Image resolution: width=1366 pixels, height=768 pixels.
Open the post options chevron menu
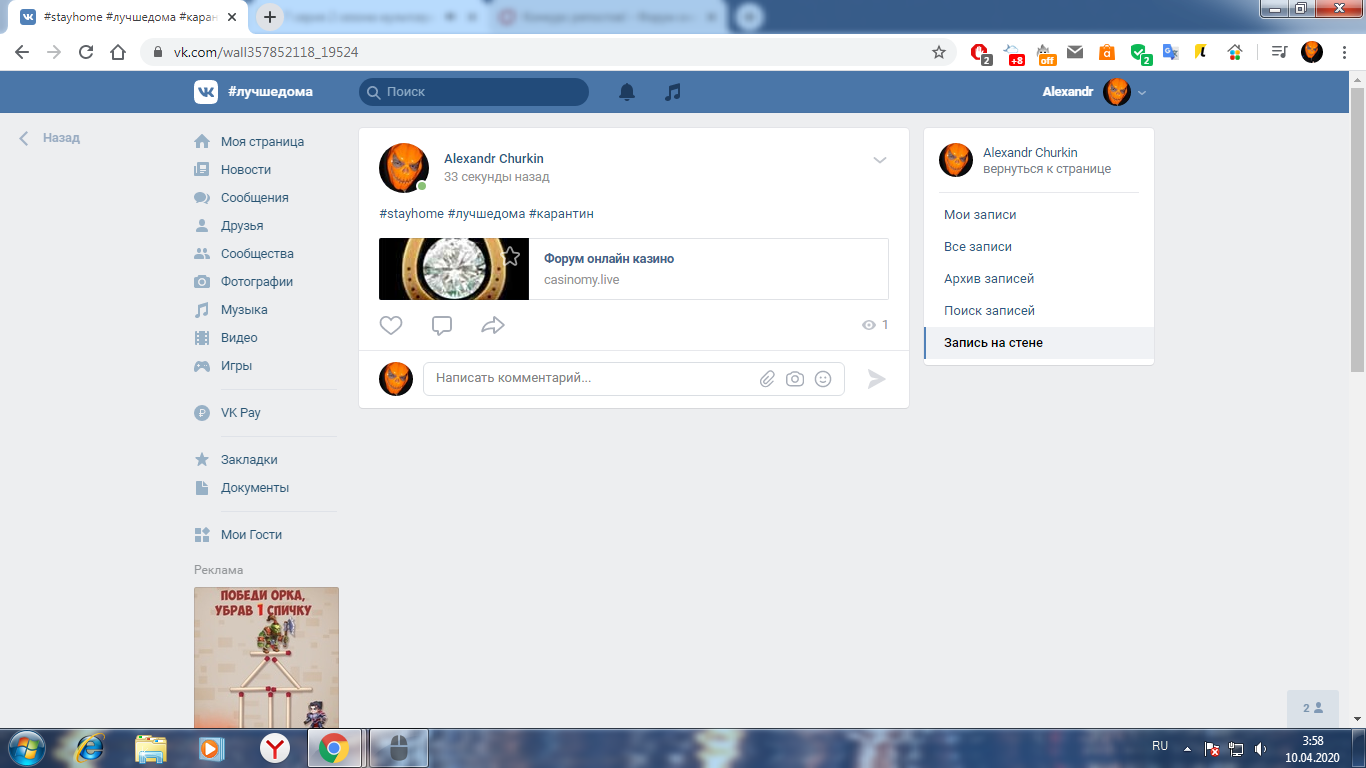click(880, 160)
